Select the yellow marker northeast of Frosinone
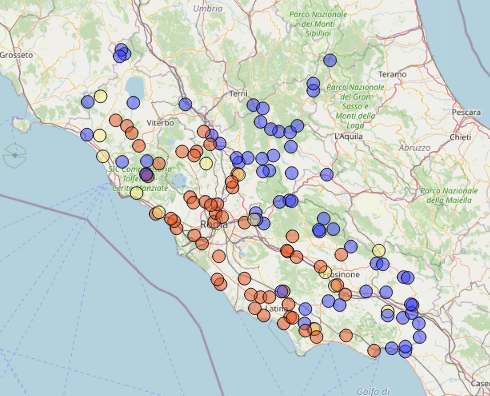 coord(379,250)
